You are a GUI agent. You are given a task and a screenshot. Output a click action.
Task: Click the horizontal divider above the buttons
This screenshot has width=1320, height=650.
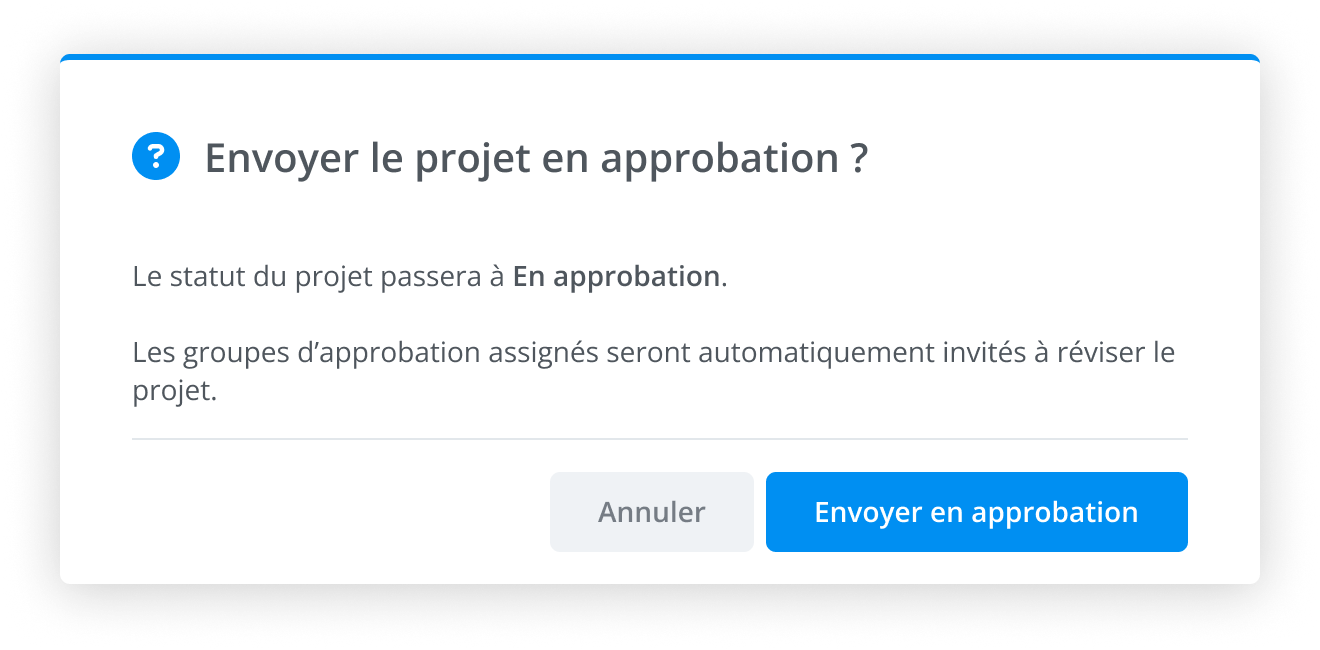tap(660, 439)
